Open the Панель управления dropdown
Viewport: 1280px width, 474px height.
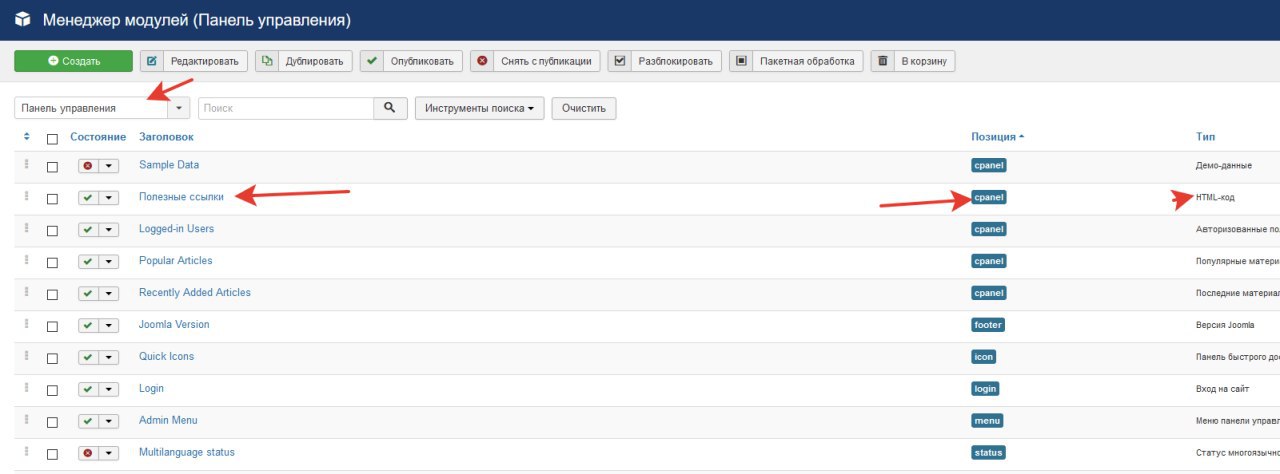click(x=102, y=108)
